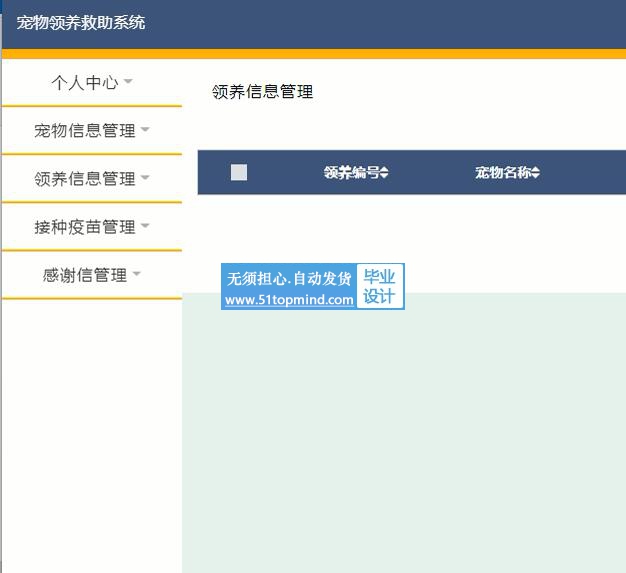Expand the arrow next to 个人中心
626x573 pixels.
pyautogui.click(x=128, y=81)
